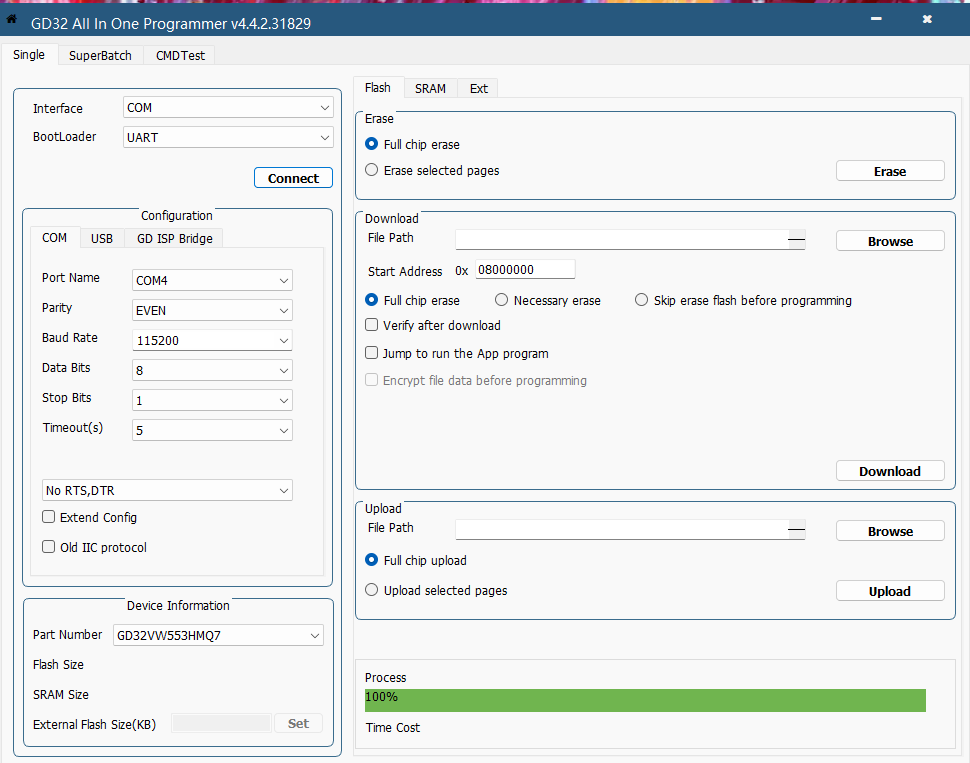Open the Parity combo box
The width and height of the screenshot is (970, 763).
coord(212,310)
